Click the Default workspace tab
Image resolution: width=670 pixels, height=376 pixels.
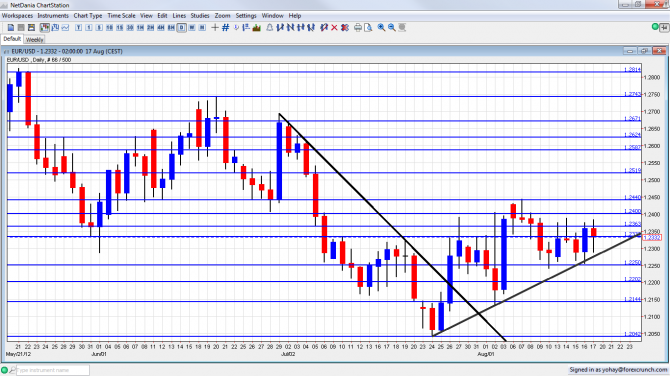pos(12,39)
